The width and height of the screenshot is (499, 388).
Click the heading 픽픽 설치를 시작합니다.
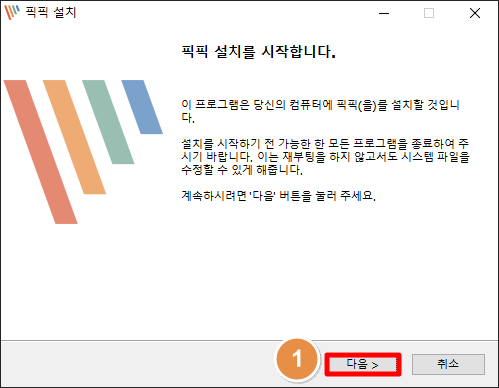click(x=259, y=52)
